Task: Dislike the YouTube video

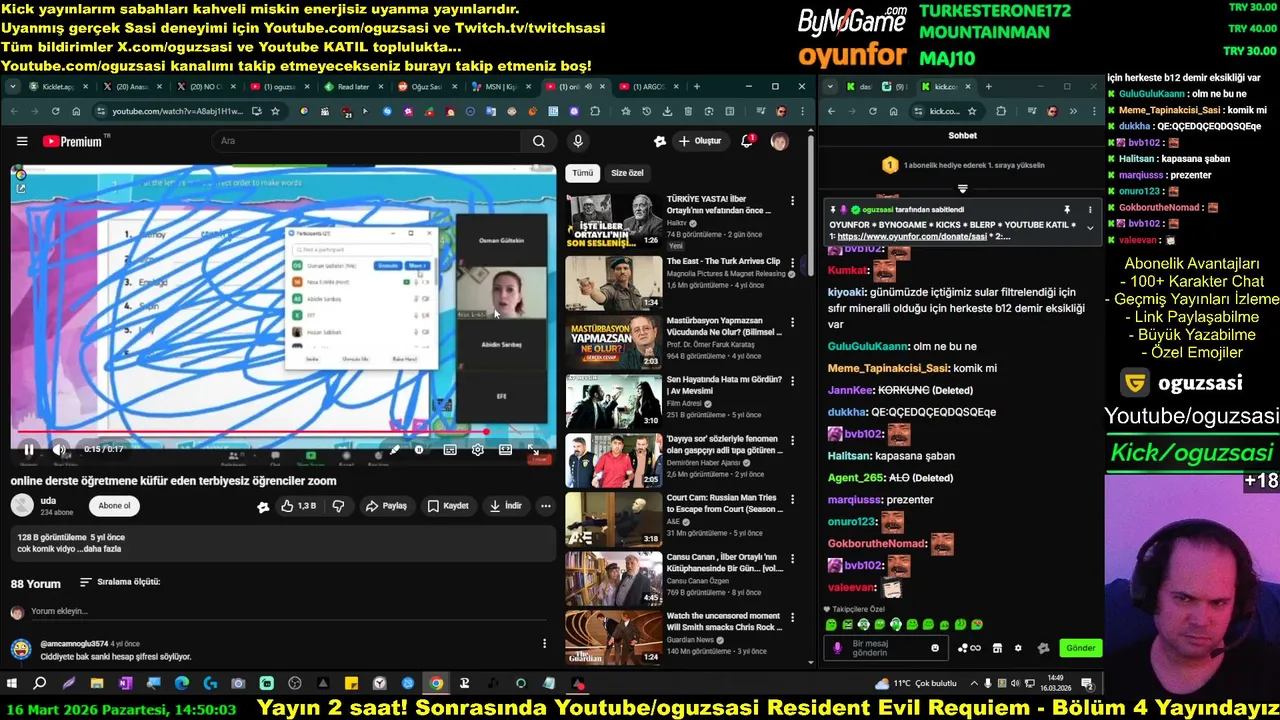Action: click(x=338, y=506)
